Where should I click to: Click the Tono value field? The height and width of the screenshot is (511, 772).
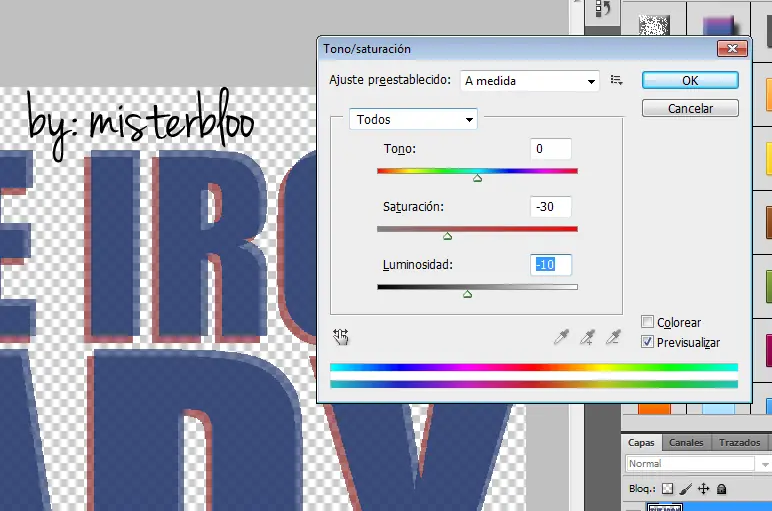click(550, 149)
